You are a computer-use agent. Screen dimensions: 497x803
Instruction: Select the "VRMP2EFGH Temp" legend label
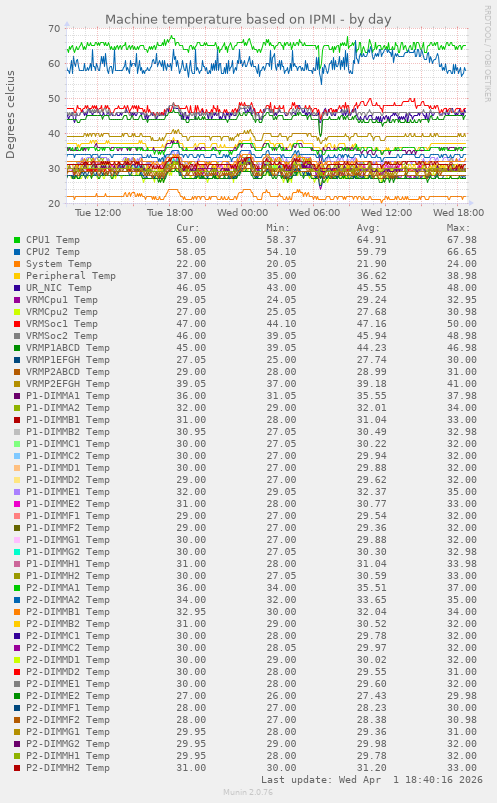[68, 384]
